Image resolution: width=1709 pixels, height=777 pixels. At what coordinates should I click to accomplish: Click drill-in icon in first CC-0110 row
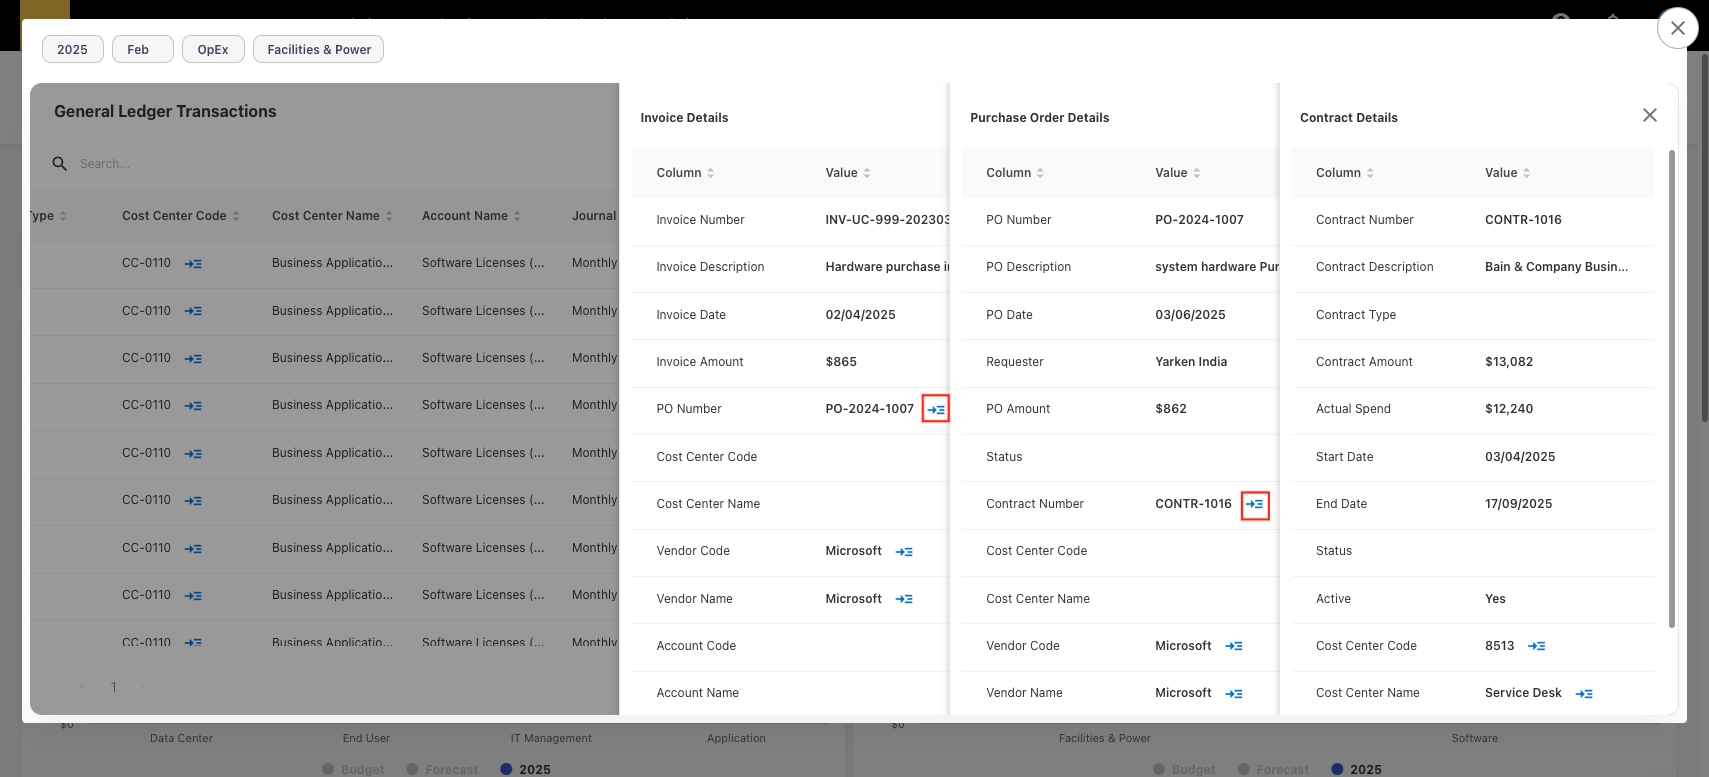[x=193, y=264]
